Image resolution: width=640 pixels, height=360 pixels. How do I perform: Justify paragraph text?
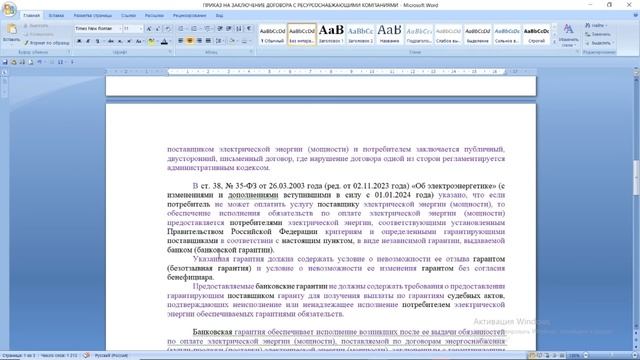click(209, 41)
